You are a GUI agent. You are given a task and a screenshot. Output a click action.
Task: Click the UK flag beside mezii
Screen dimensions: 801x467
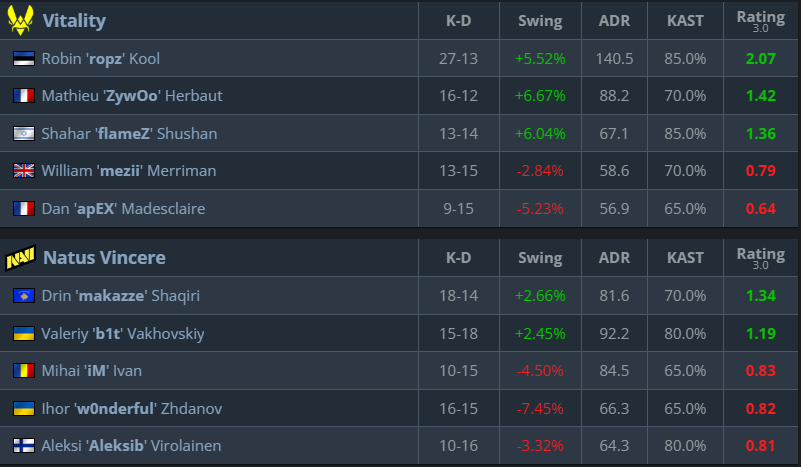pos(23,171)
